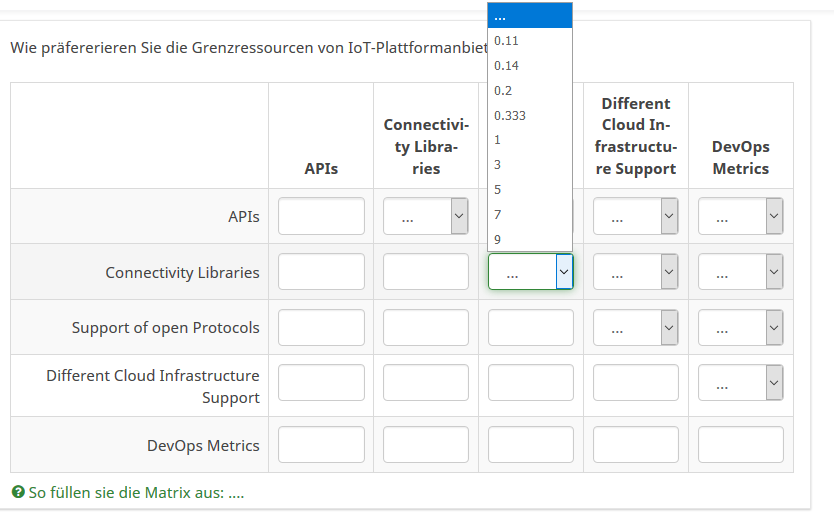
Task: Close Connectivity Libraries vs open Protocols dropdown
Action: [x=530, y=272]
